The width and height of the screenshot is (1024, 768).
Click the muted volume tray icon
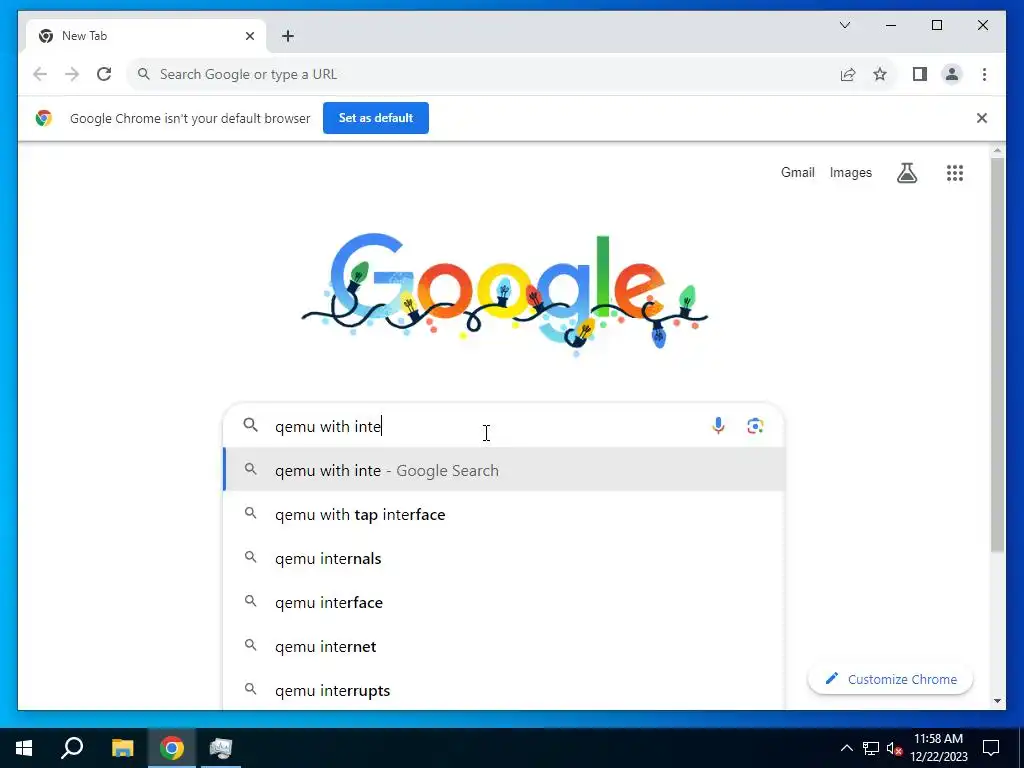pyautogui.click(x=894, y=748)
